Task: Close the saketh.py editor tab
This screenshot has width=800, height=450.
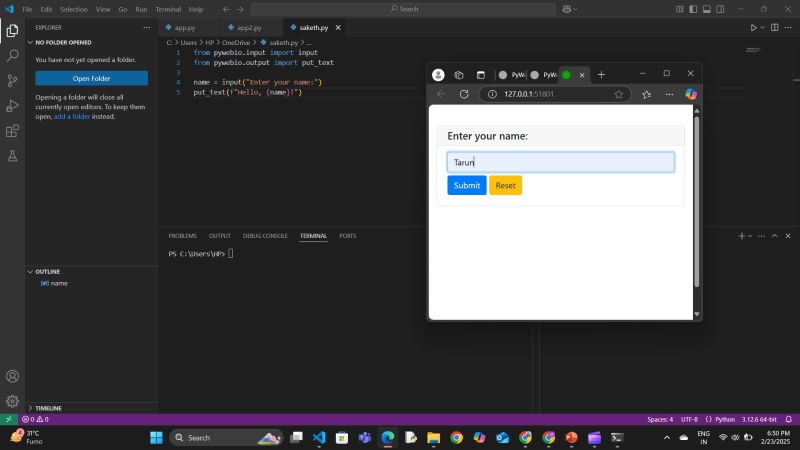Action: 338,28
